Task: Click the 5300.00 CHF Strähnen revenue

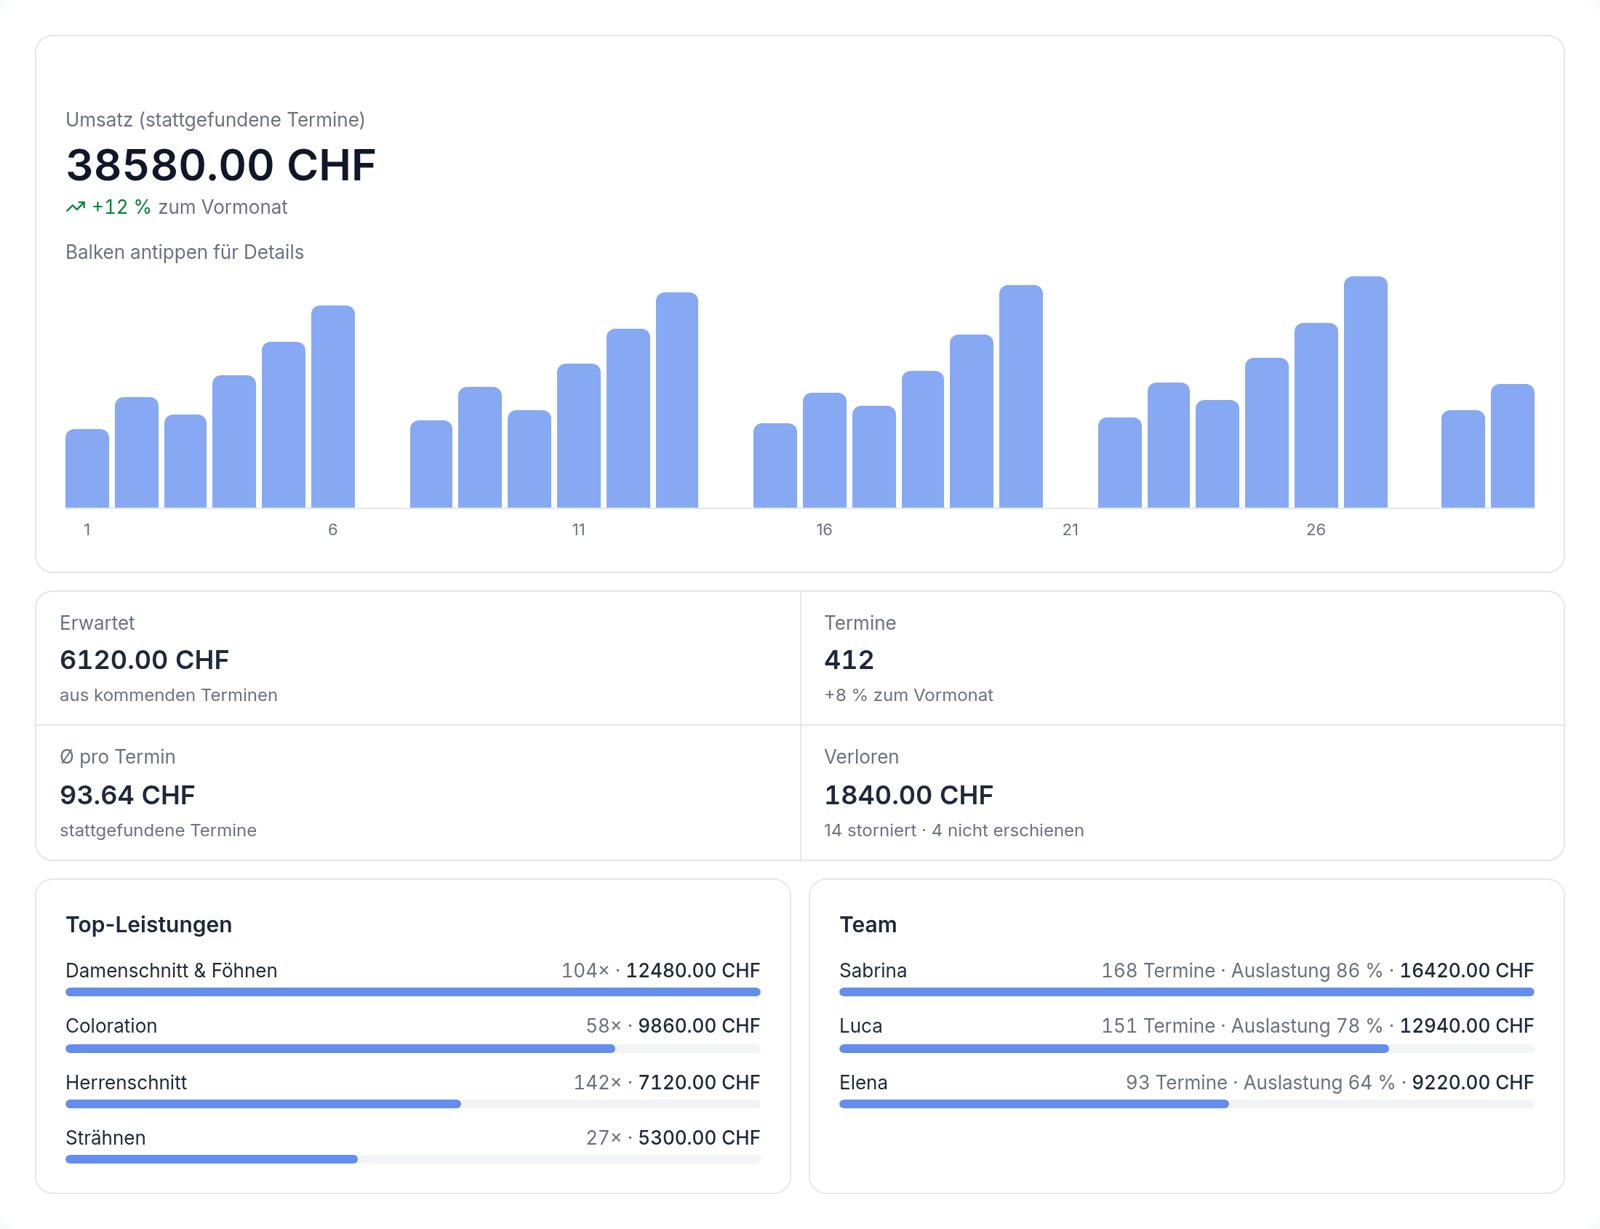Action: coord(699,1138)
